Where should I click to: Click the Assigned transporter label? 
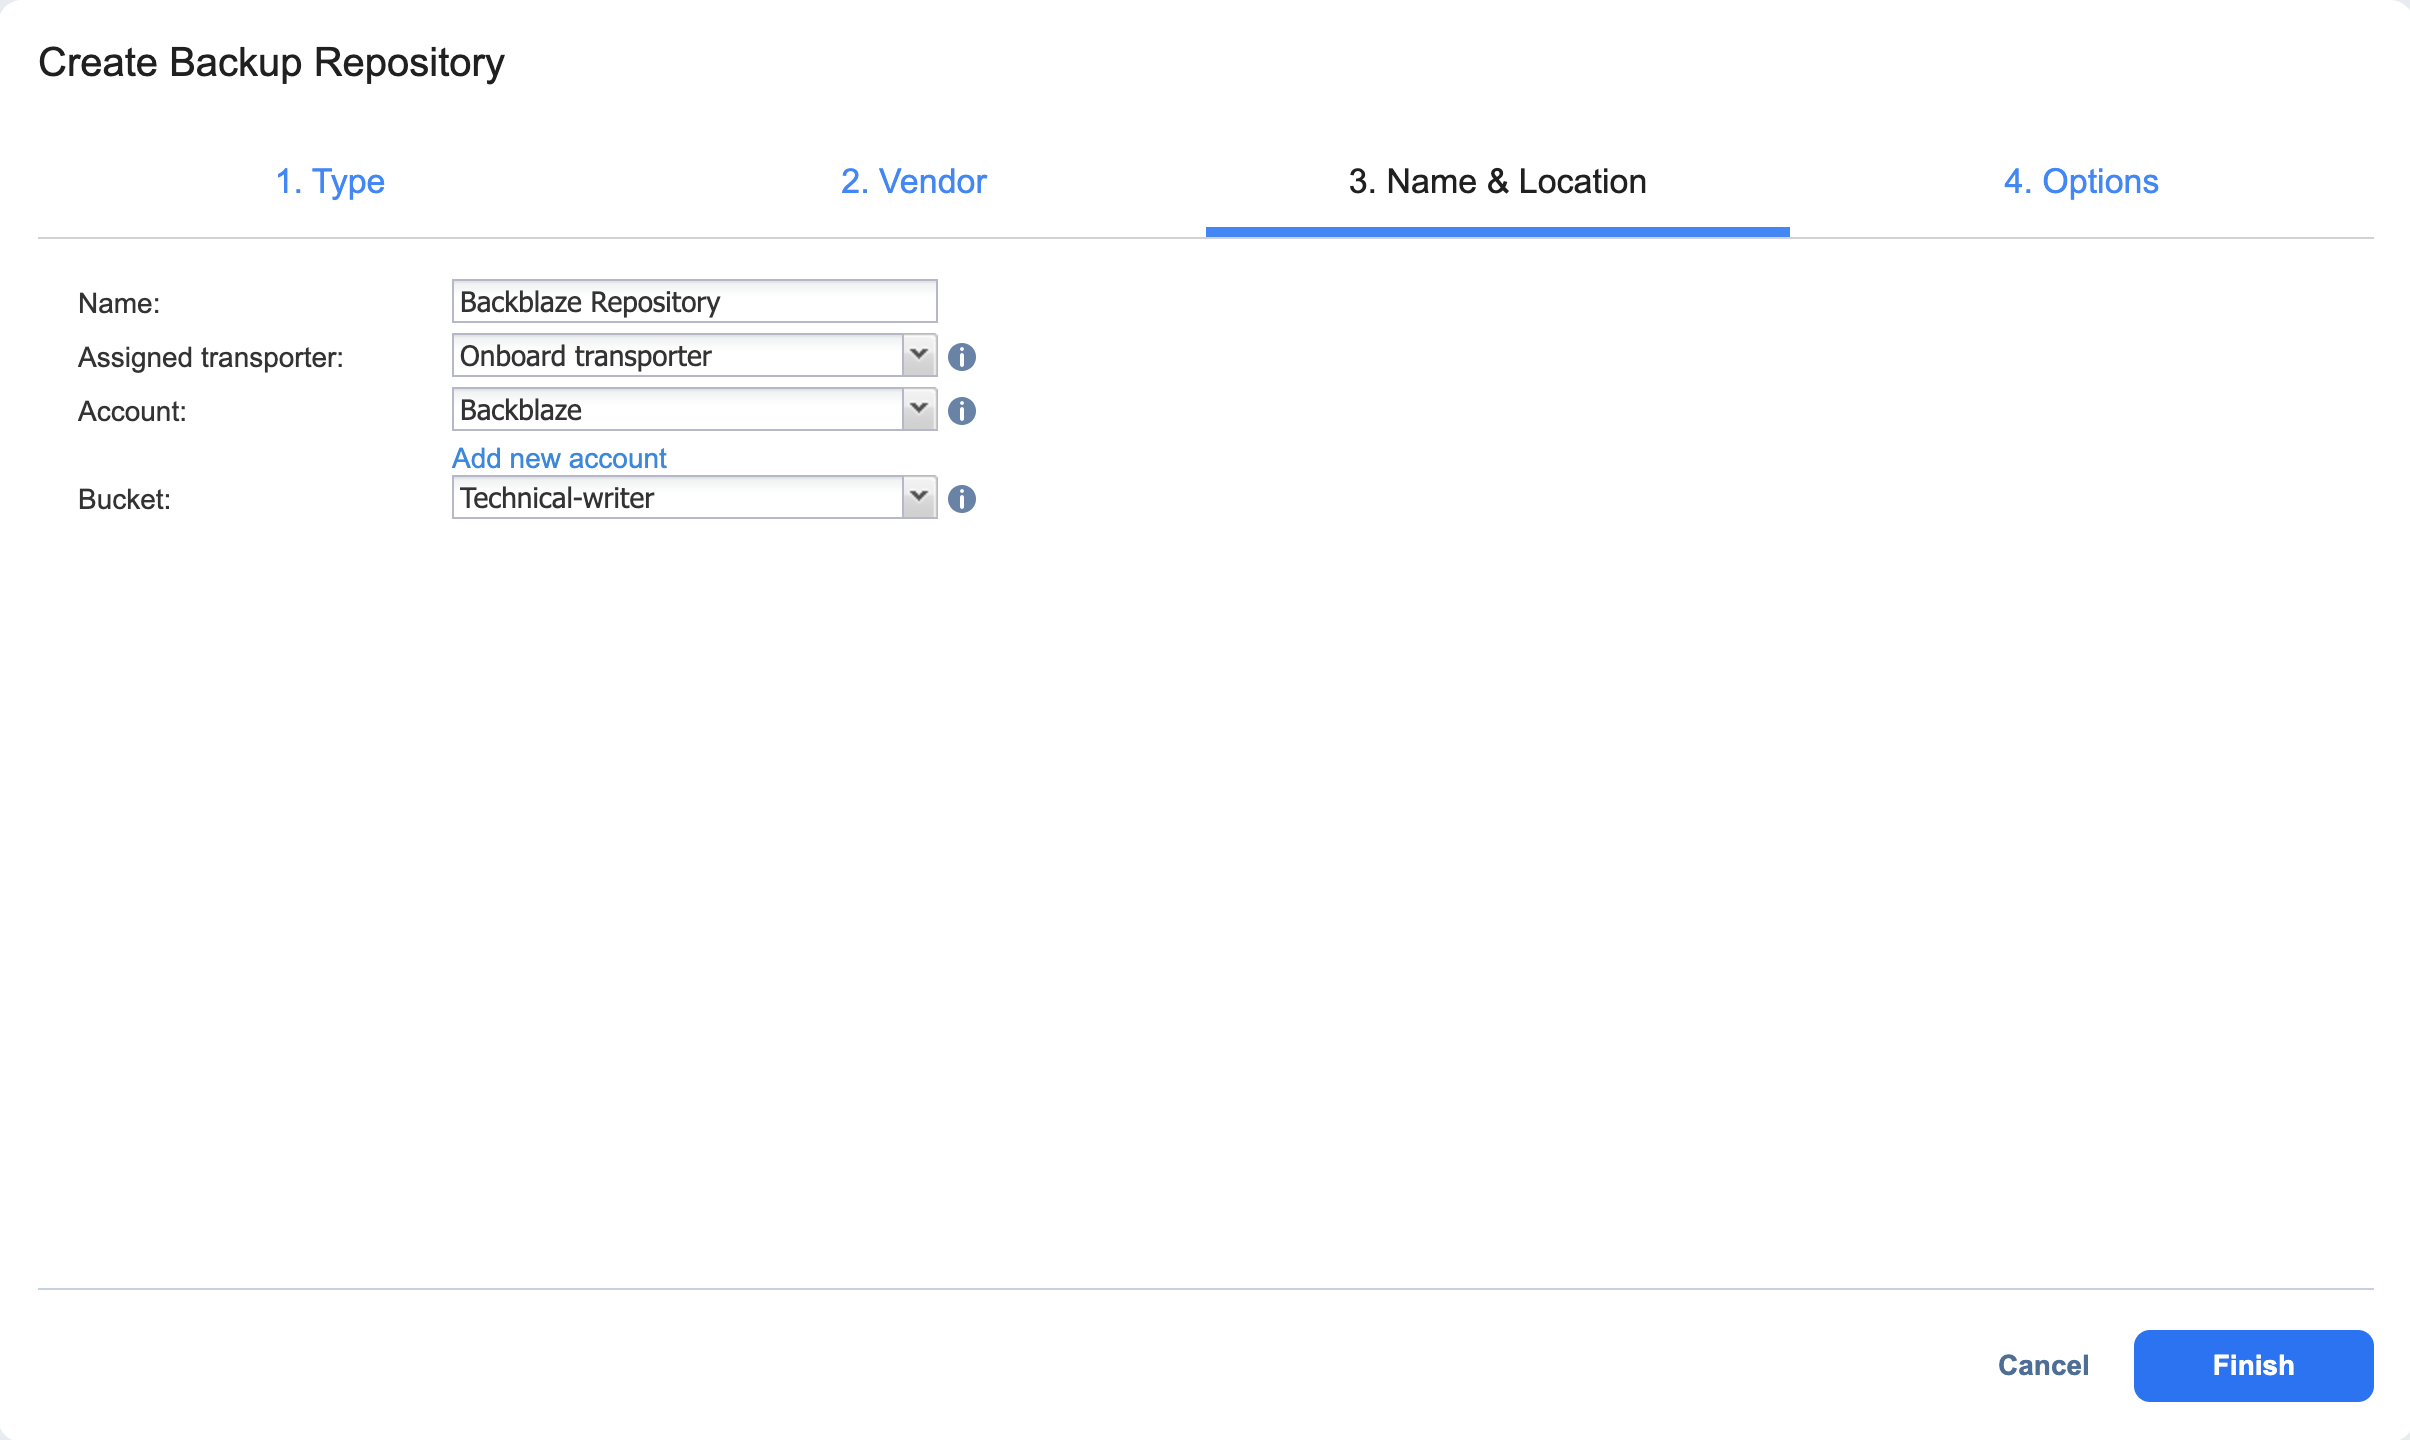pos(211,358)
